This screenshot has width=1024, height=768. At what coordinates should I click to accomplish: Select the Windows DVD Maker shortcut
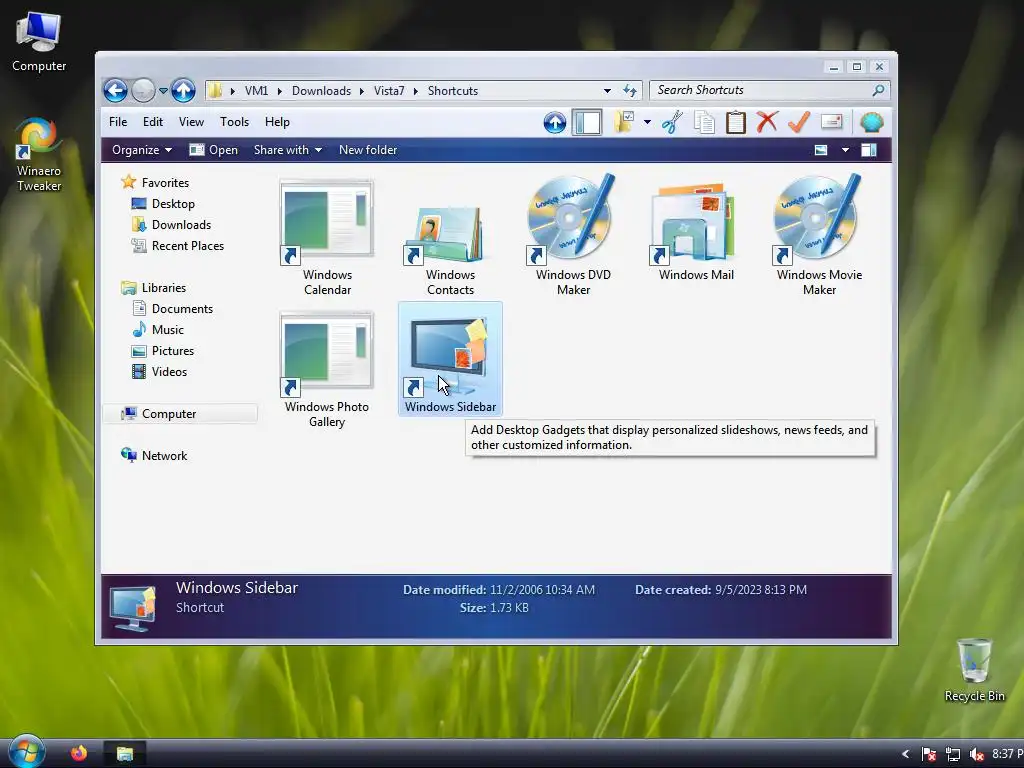(x=573, y=236)
